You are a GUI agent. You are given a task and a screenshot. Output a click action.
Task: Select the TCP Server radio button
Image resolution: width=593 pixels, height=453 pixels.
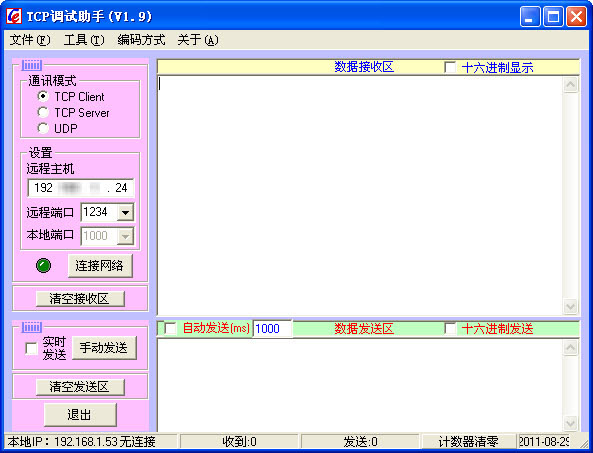tap(43, 112)
